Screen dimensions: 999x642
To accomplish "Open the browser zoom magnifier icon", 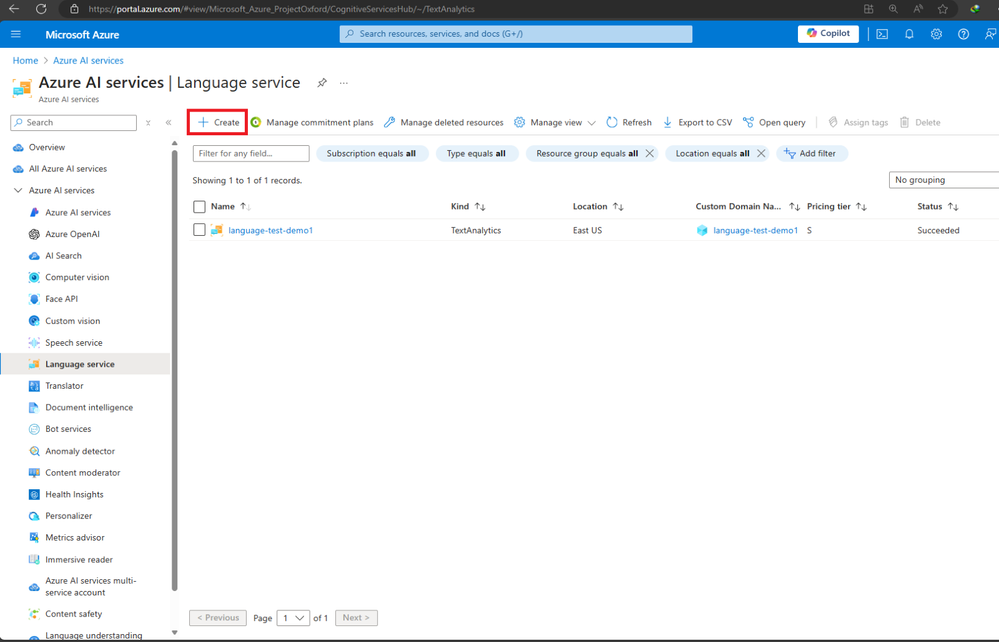I will tap(893, 9).
